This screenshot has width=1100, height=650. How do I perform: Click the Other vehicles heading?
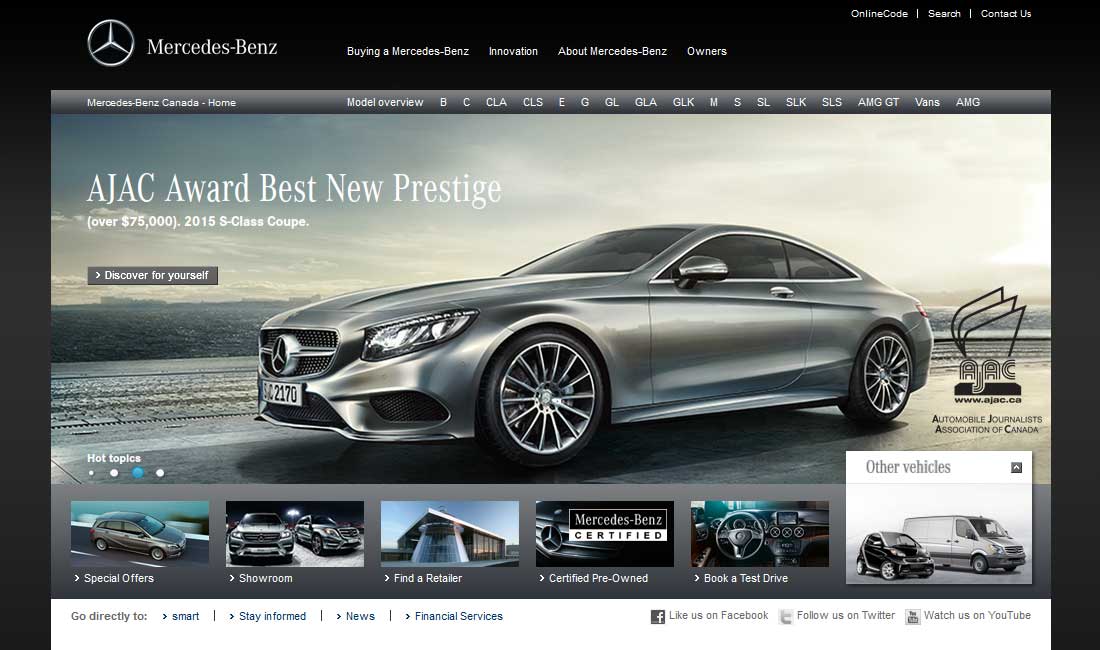[x=908, y=468]
